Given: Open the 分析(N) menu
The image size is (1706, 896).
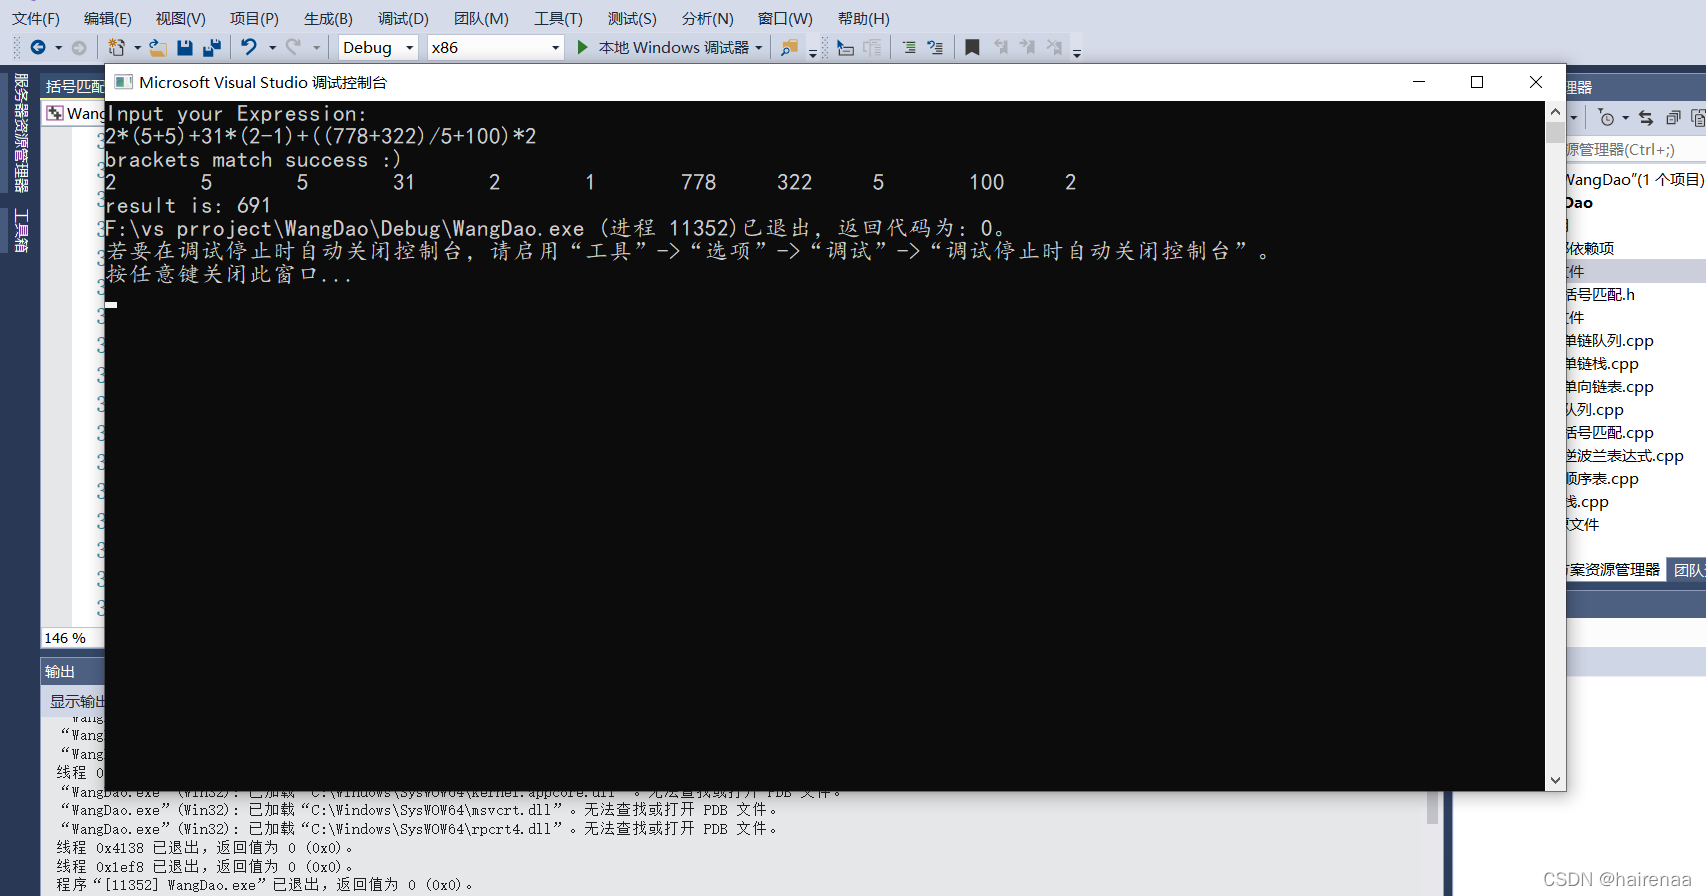Looking at the screenshot, I should click(707, 18).
